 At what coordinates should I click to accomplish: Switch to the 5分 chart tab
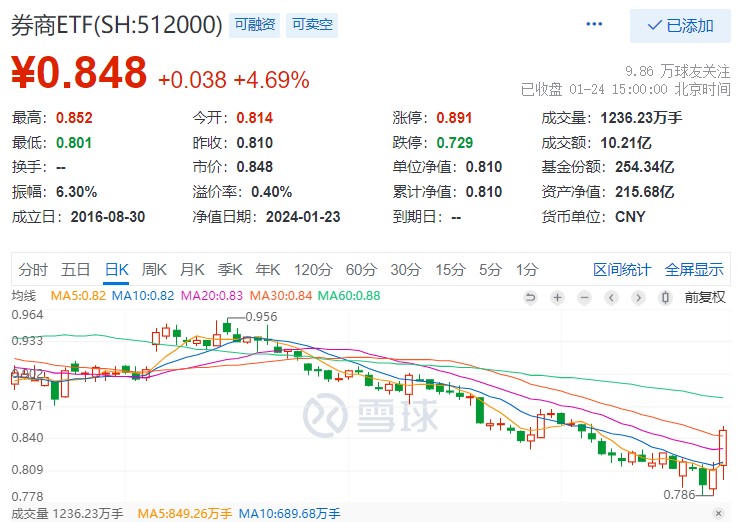coord(490,270)
